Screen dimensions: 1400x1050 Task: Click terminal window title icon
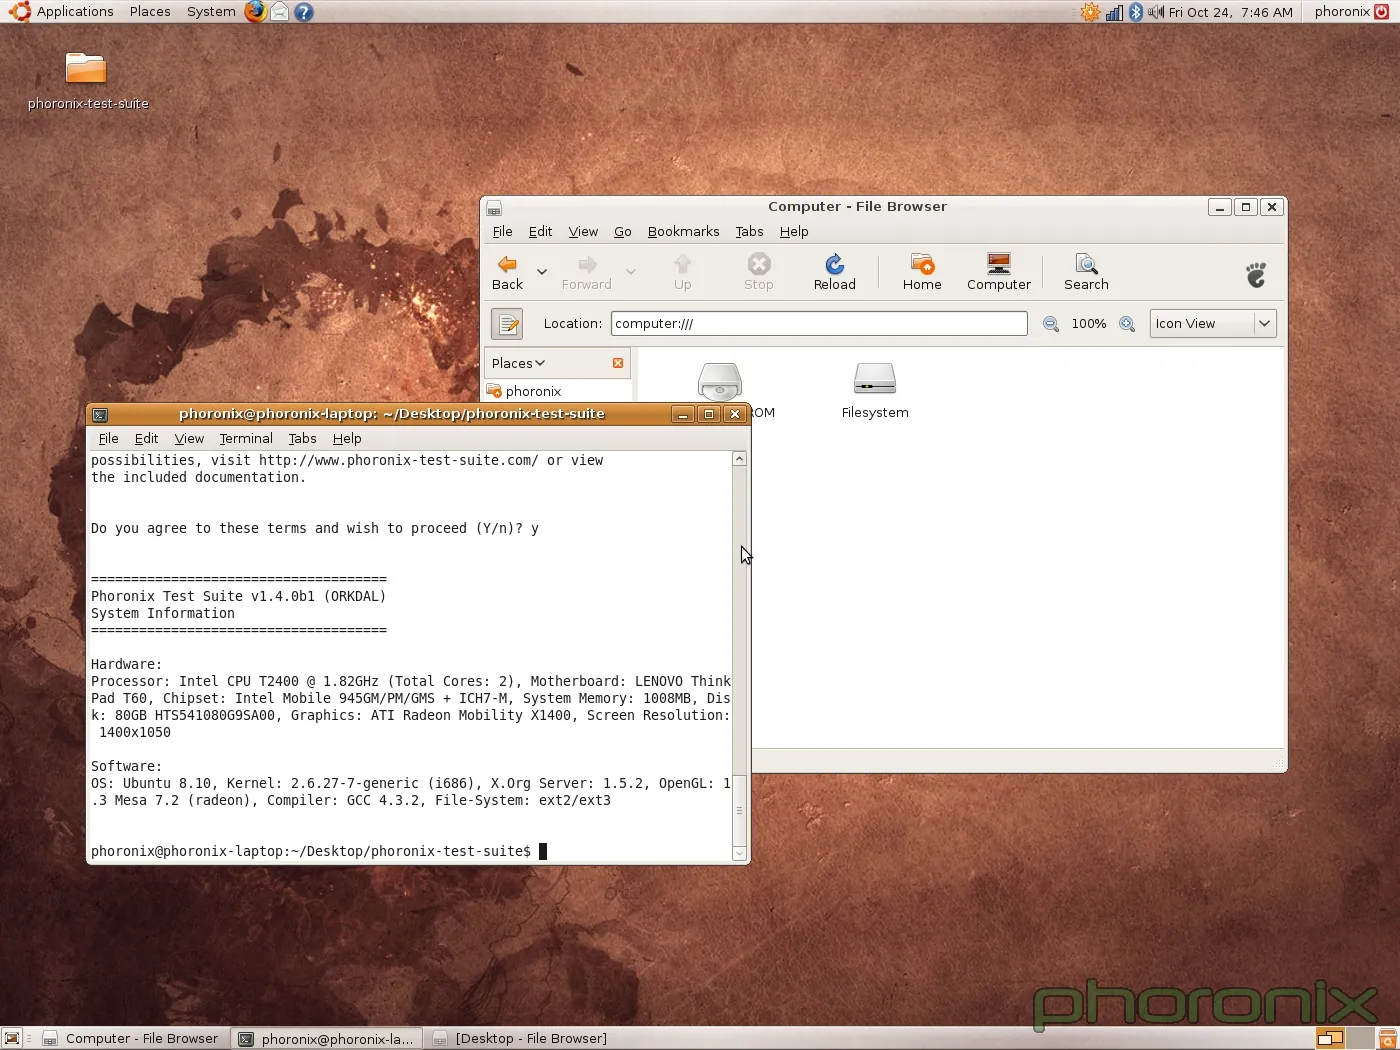click(100, 414)
